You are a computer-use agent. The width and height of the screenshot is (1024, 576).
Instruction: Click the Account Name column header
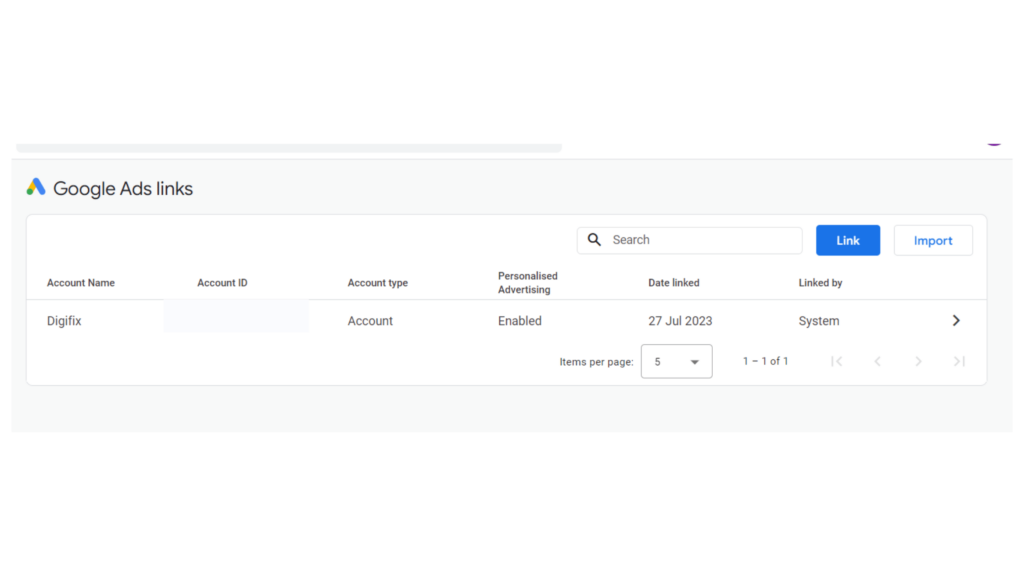tap(81, 283)
